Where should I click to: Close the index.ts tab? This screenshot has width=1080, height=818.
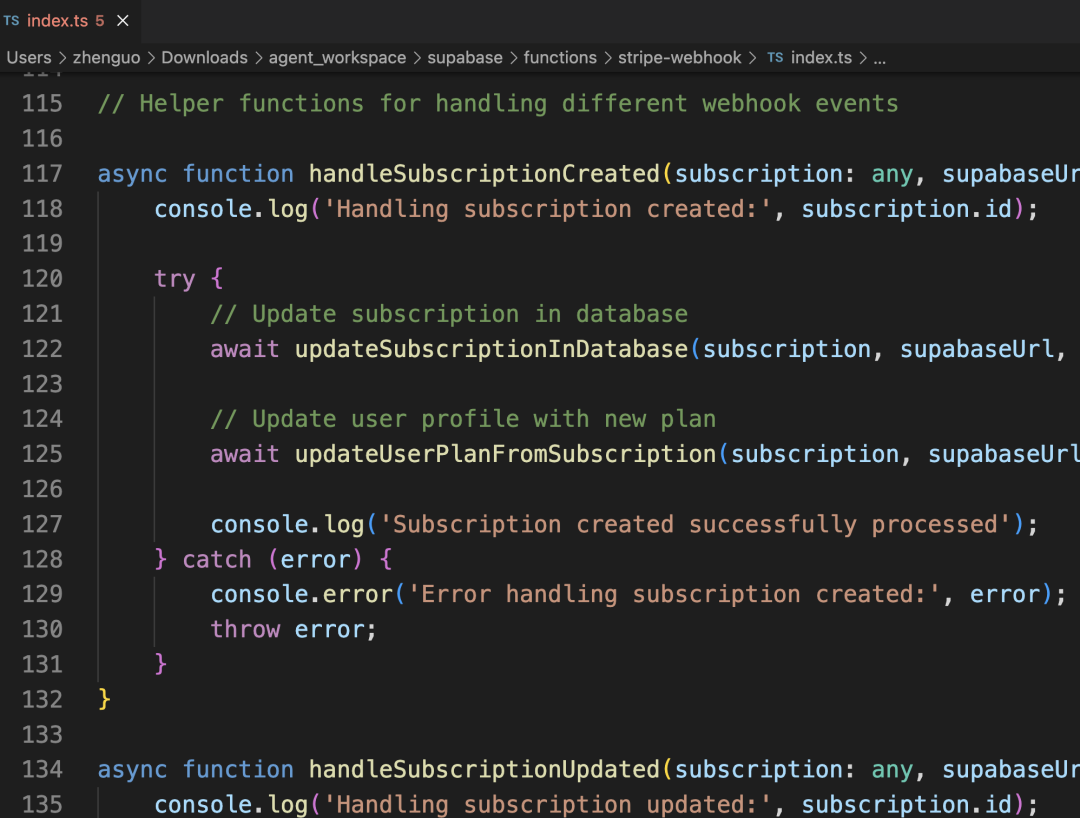click(123, 21)
